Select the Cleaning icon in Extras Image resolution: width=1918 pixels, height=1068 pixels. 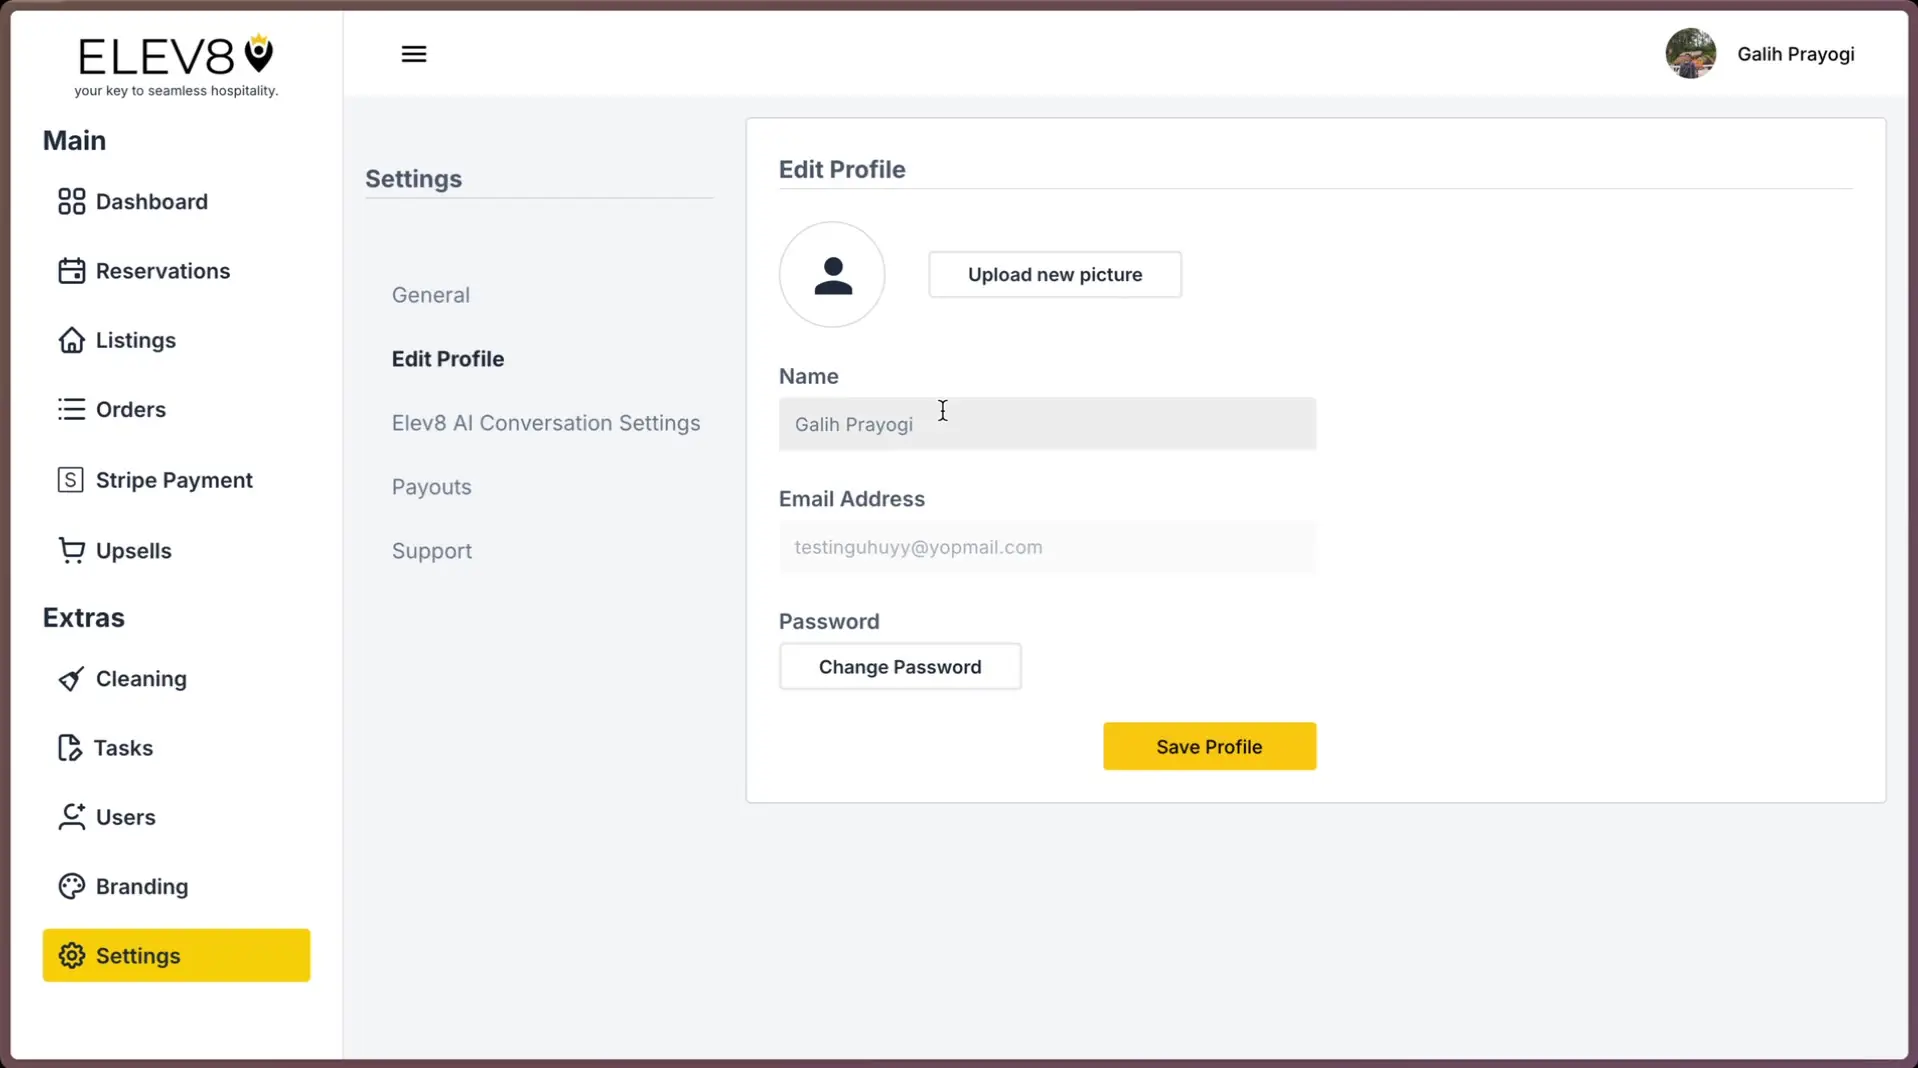[69, 678]
